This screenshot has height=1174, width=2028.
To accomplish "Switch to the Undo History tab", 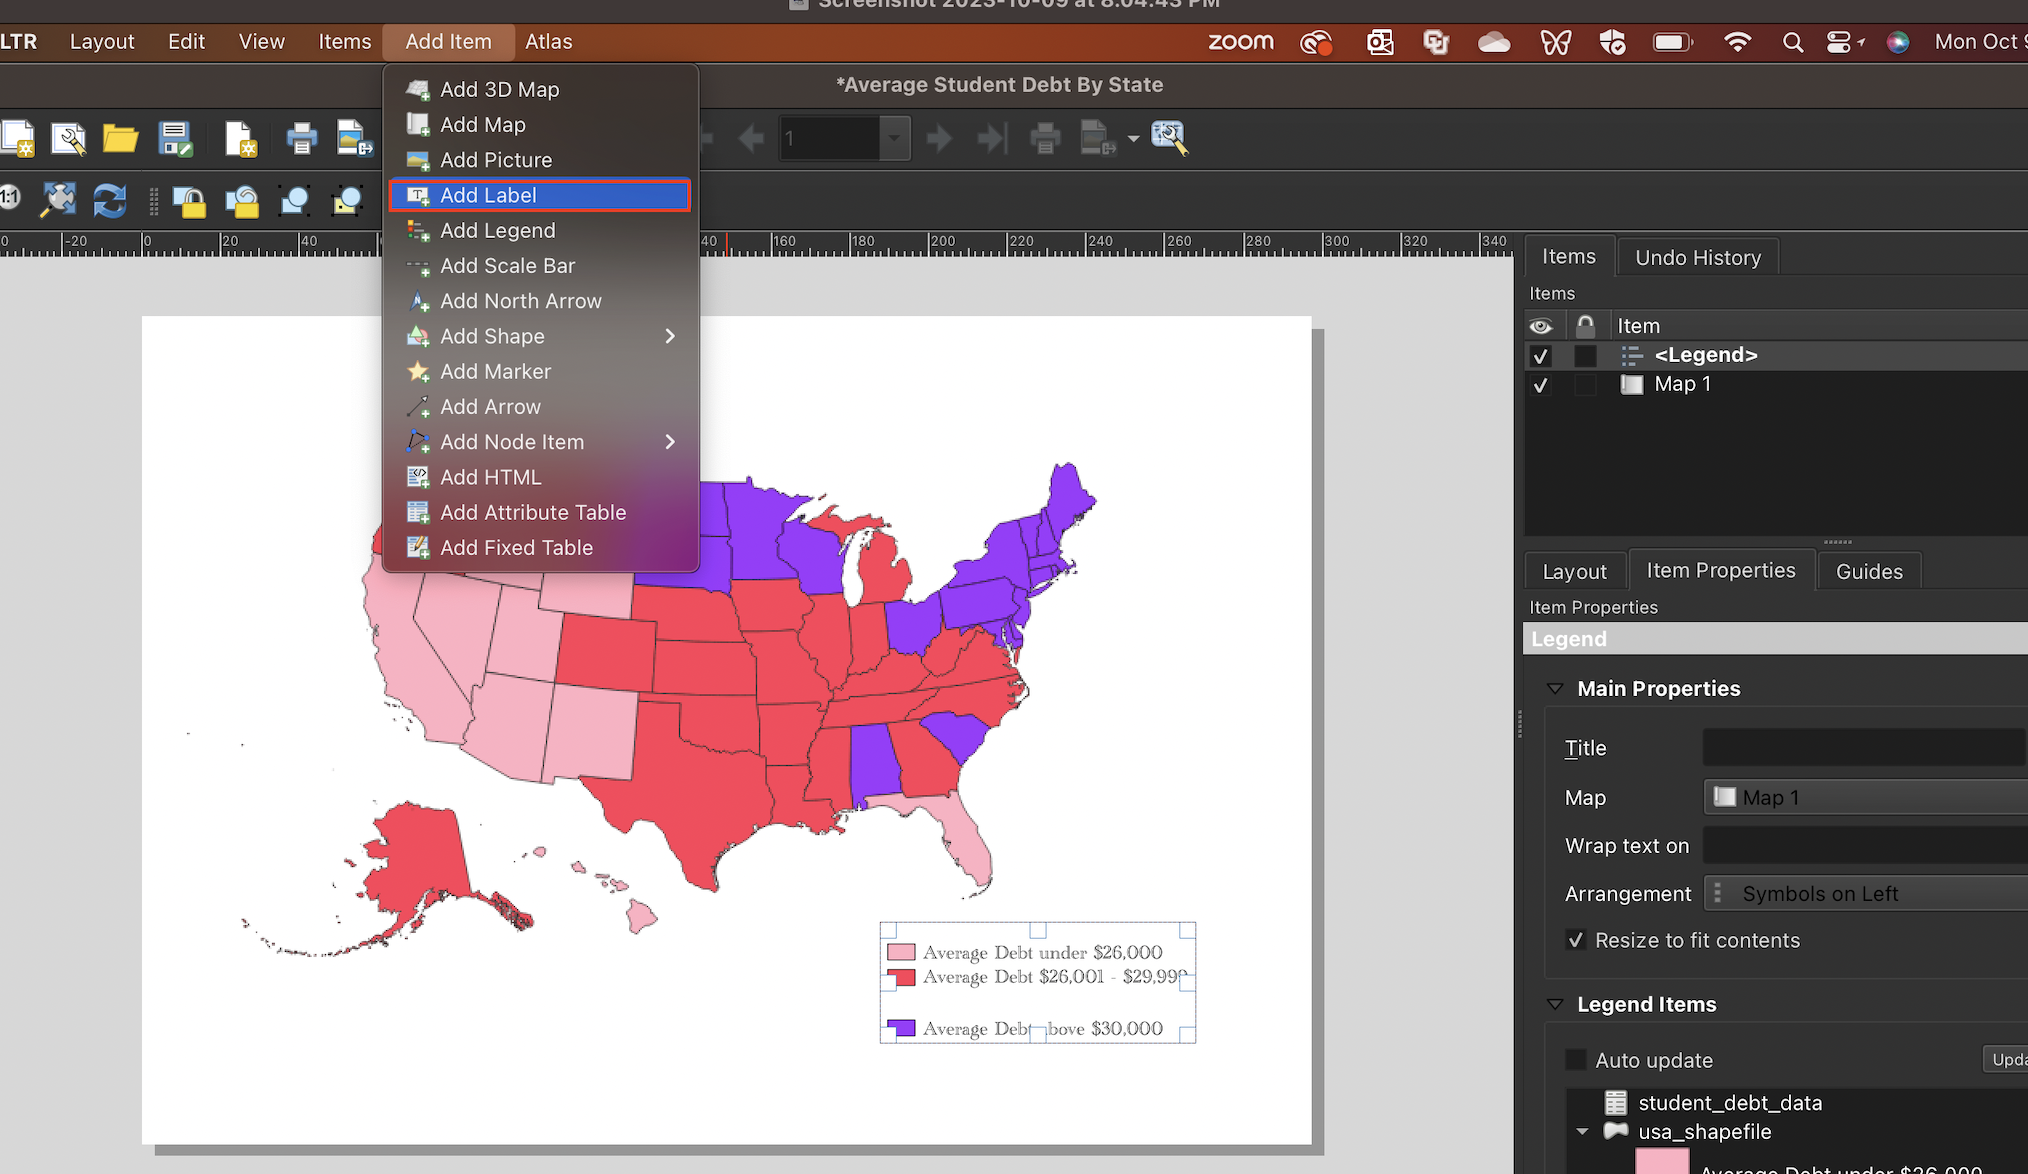I will click(x=1698, y=258).
